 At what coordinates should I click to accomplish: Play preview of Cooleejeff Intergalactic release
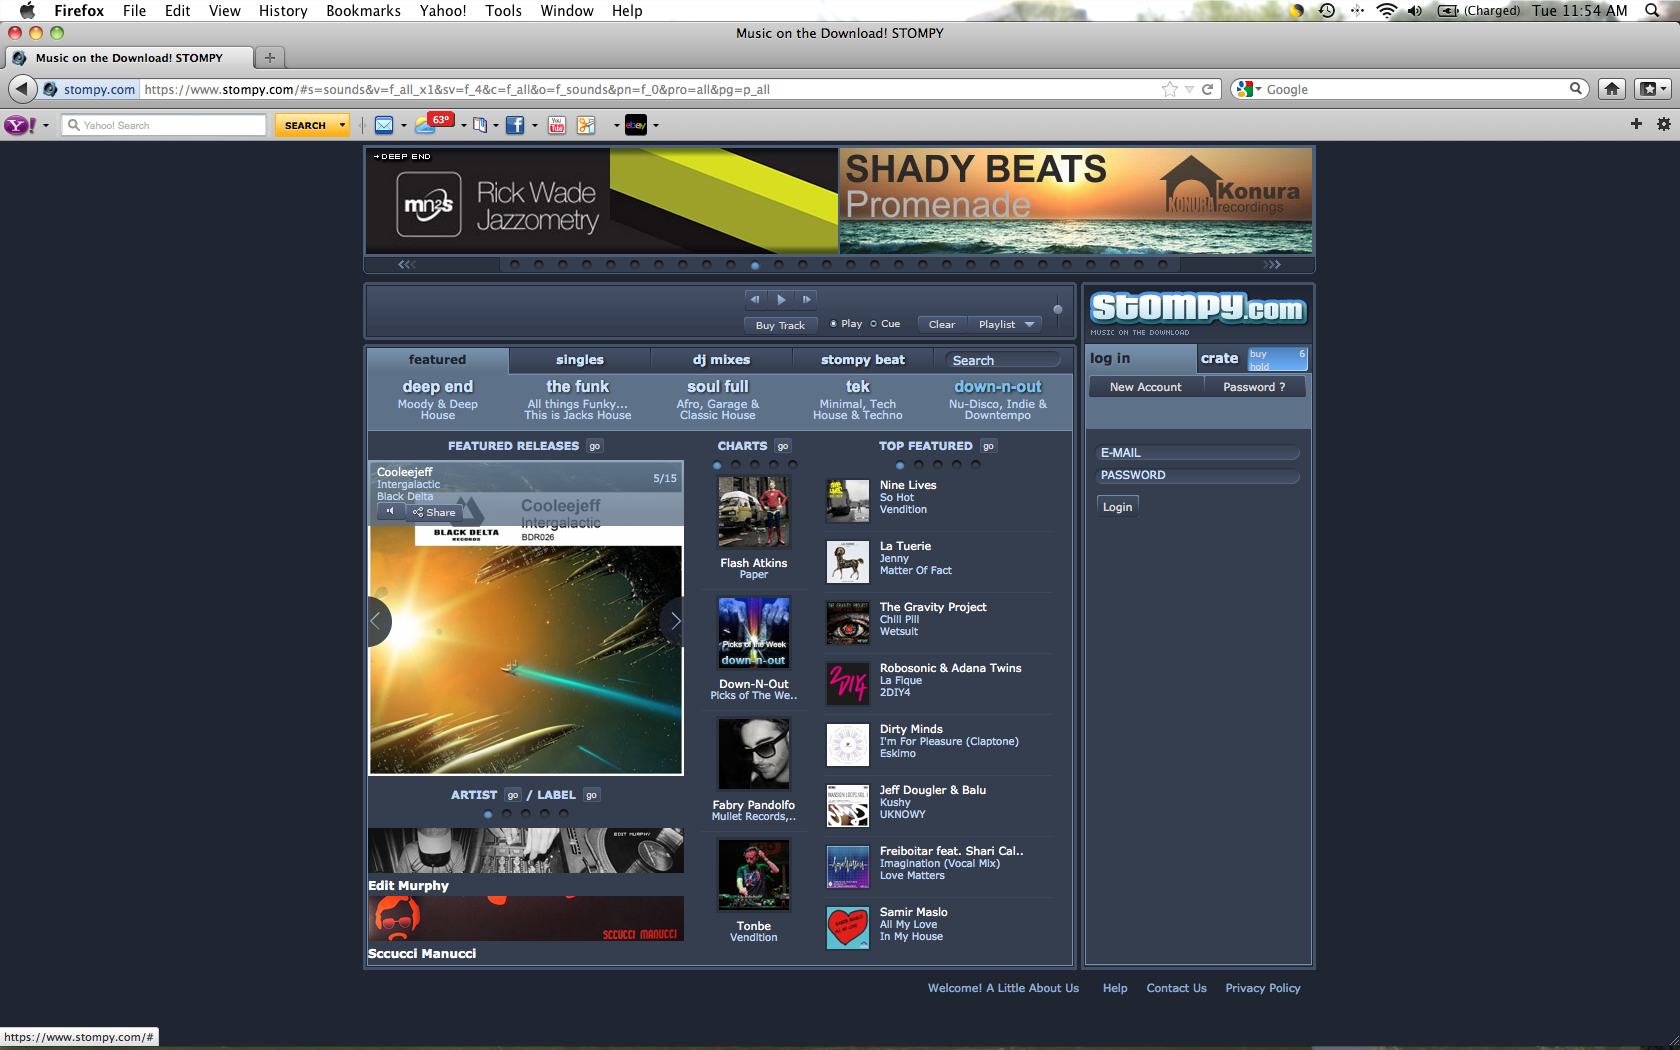[x=390, y=511]
